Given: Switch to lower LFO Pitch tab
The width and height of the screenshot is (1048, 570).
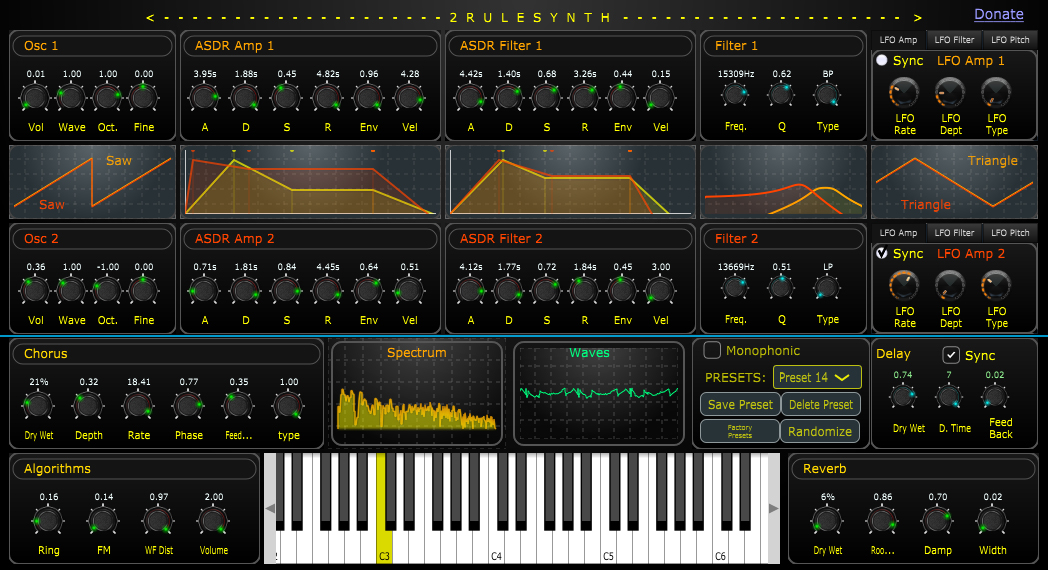Looking at the screenshot, I should point(1010,233).
